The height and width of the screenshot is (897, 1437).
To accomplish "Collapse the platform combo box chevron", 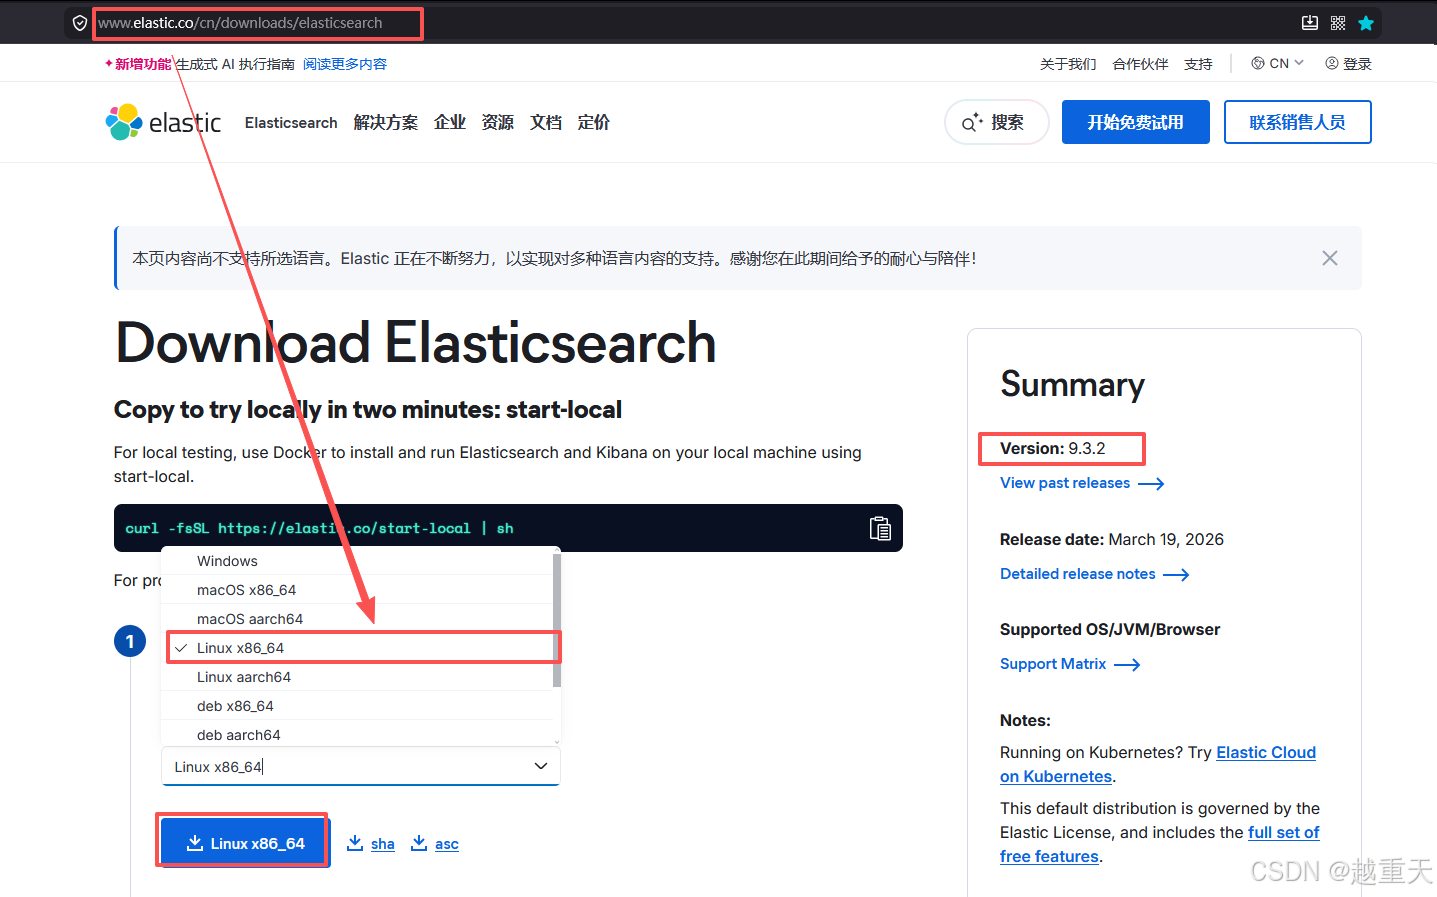I will click(x=541, y=766).
